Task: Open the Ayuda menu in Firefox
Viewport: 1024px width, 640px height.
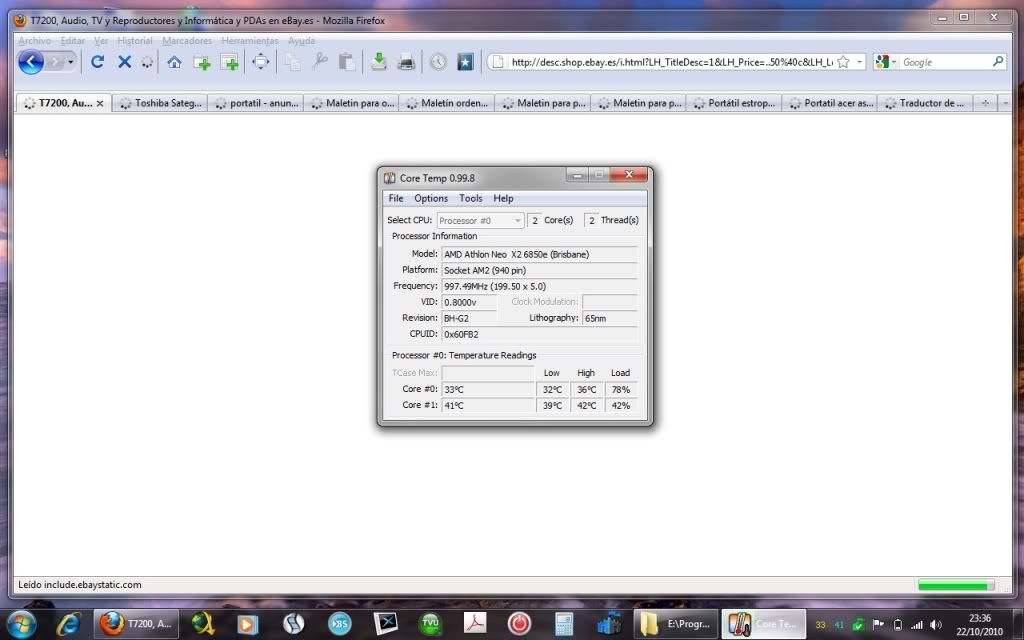Action: pyautogui.click(x=301, y=40)
